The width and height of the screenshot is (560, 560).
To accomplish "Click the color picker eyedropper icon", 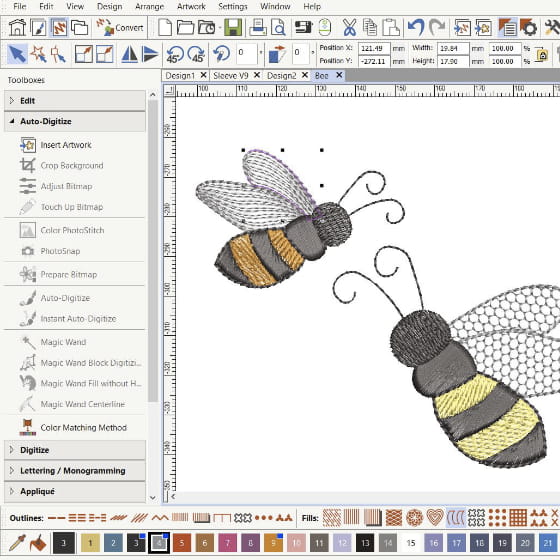I will tap(17, 543).
